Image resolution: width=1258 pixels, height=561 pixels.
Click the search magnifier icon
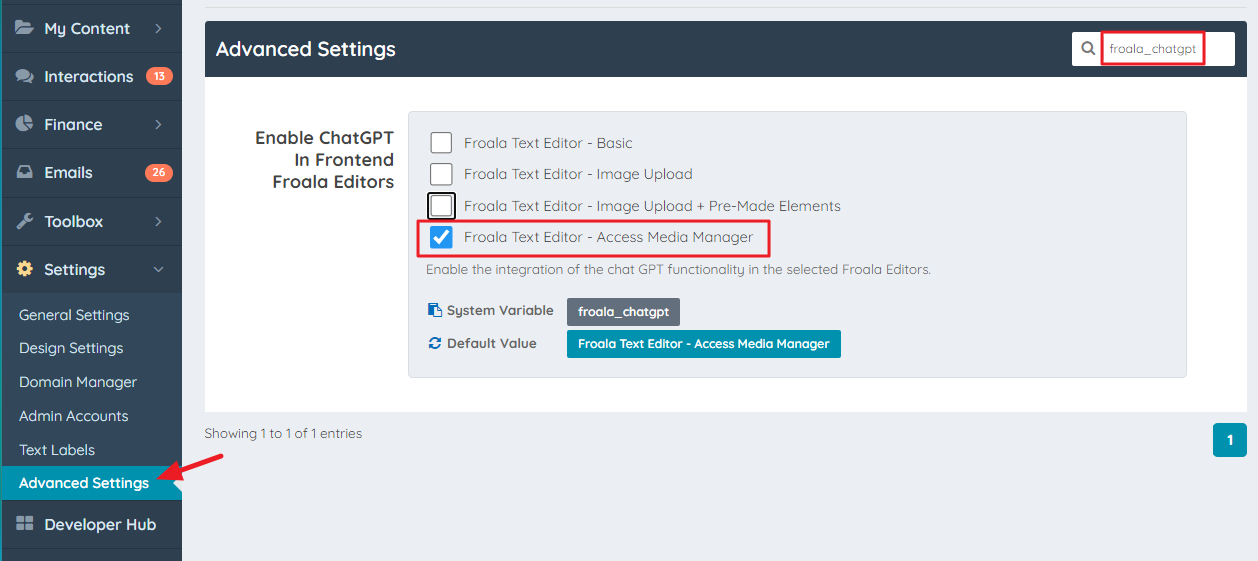[1089, 48]
